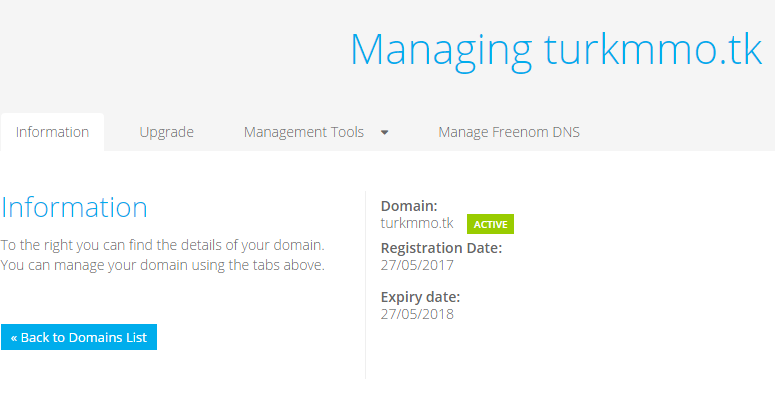
Task: Select the expiry date 27/05/2018
Action: (x=417, y=314)
